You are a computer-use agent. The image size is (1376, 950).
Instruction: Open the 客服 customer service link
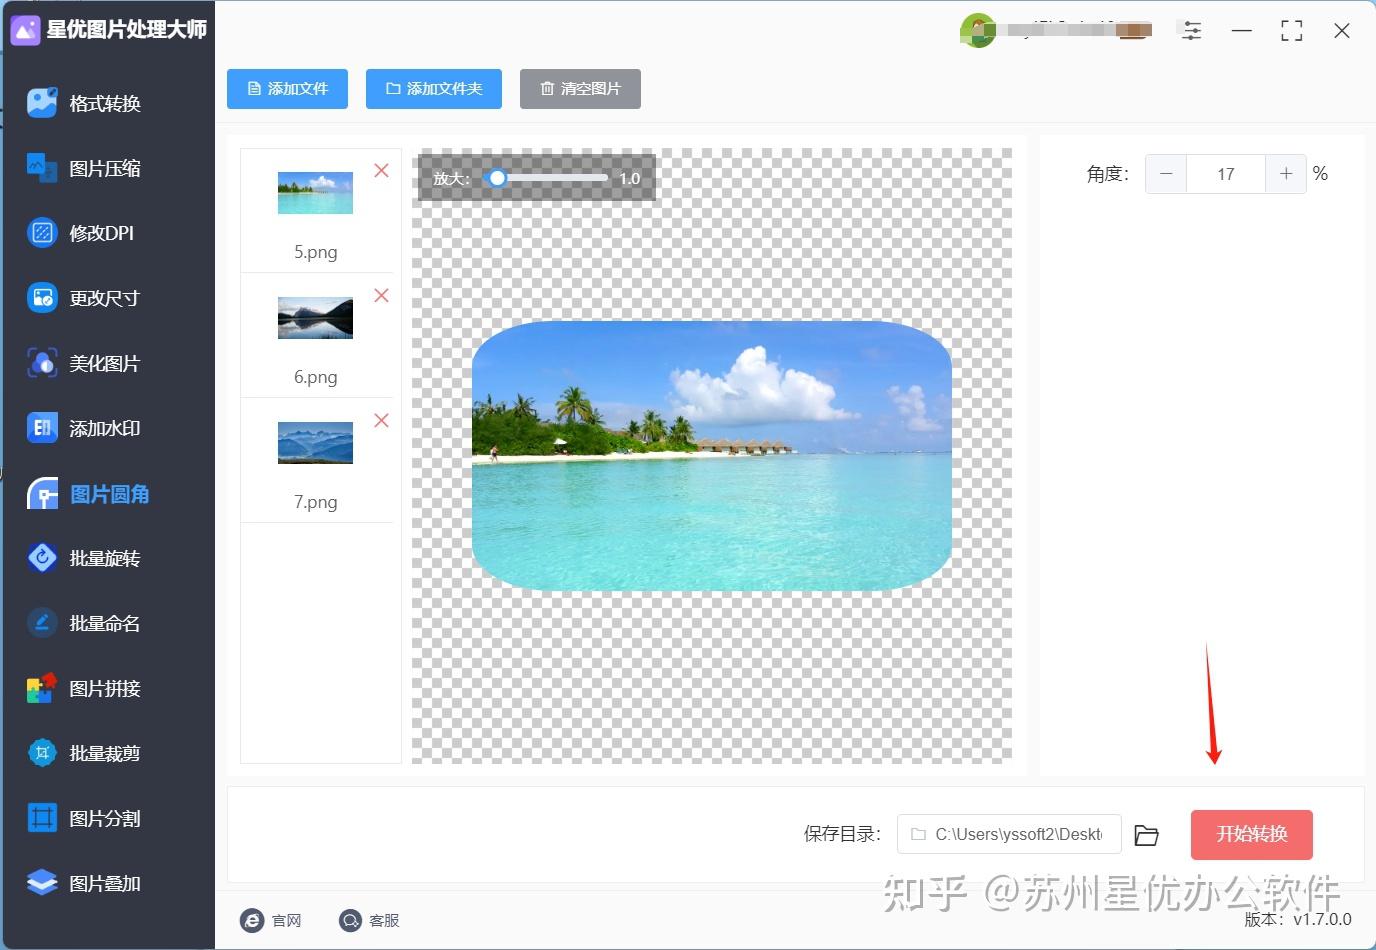[369, 920]
